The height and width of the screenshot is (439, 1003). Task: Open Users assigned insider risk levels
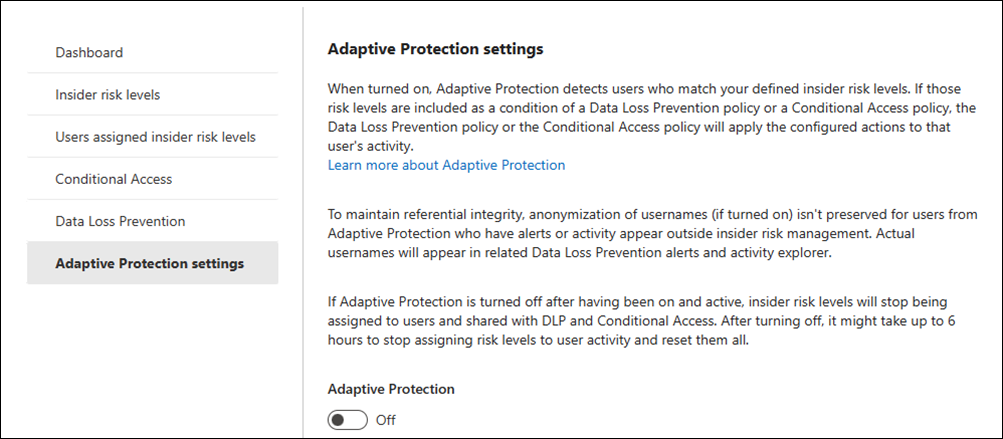click(x=155, y=137)
